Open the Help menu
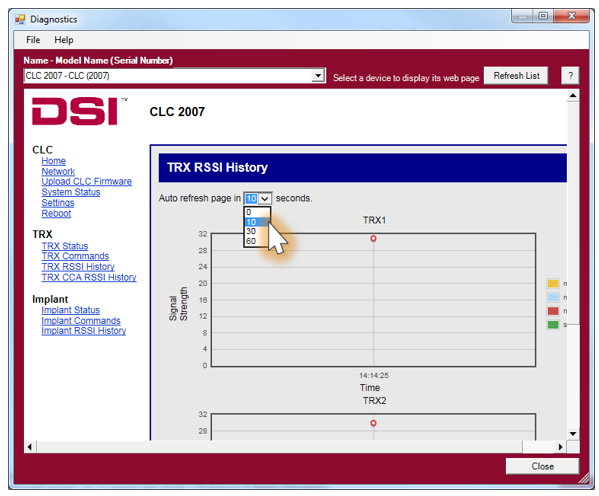 pos(63,40)
